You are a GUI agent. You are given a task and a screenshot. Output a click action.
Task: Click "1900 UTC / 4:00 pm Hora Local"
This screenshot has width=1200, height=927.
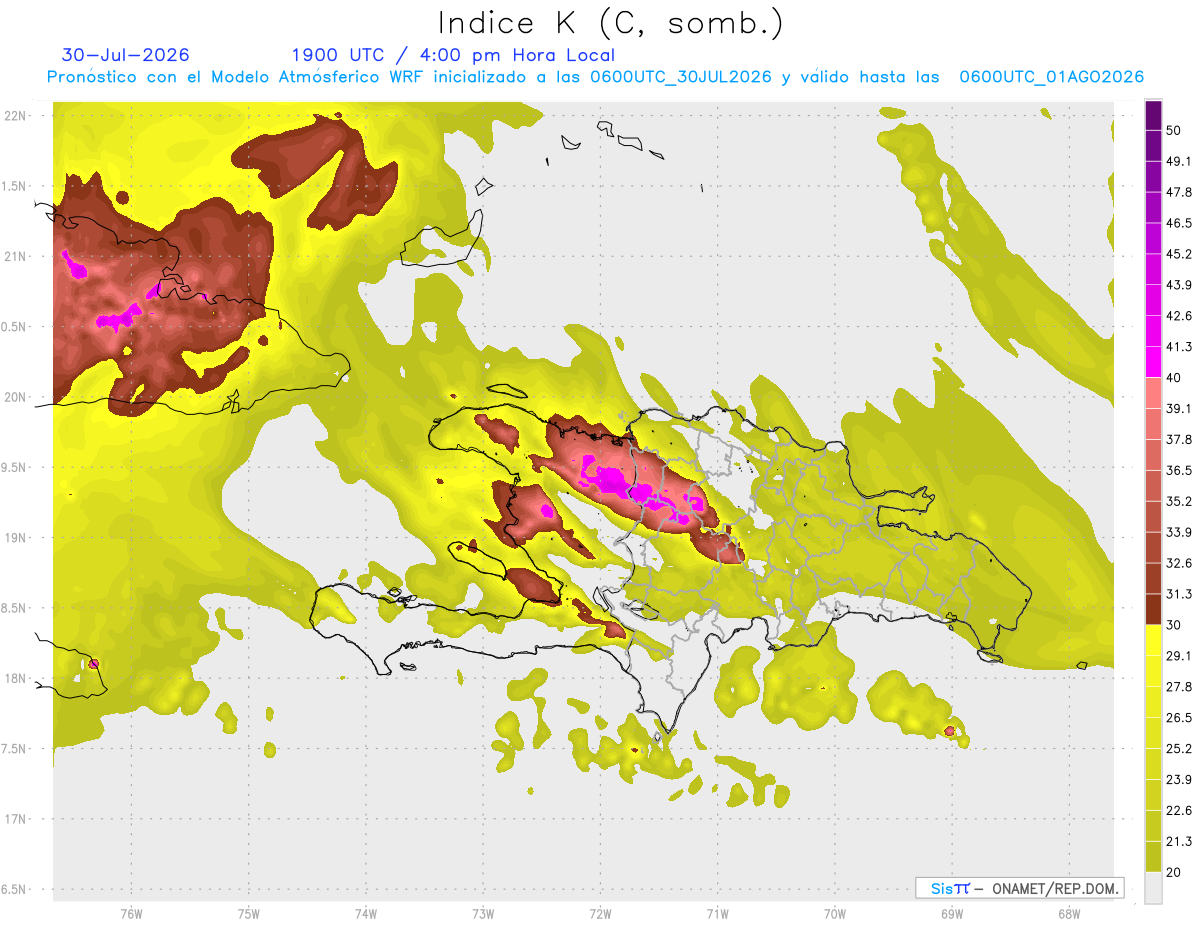pyautogui.click(x=453, y=55)
